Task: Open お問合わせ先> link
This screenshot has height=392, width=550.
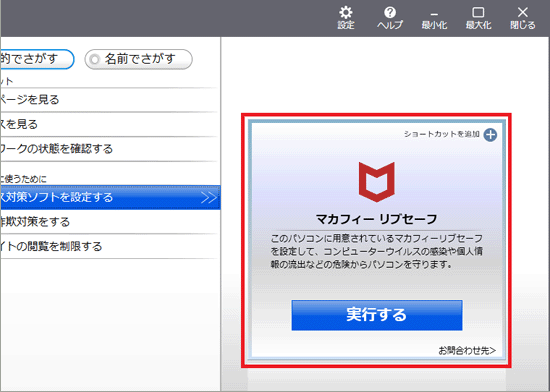Action: pyautogui.click(x=467, y=350)
